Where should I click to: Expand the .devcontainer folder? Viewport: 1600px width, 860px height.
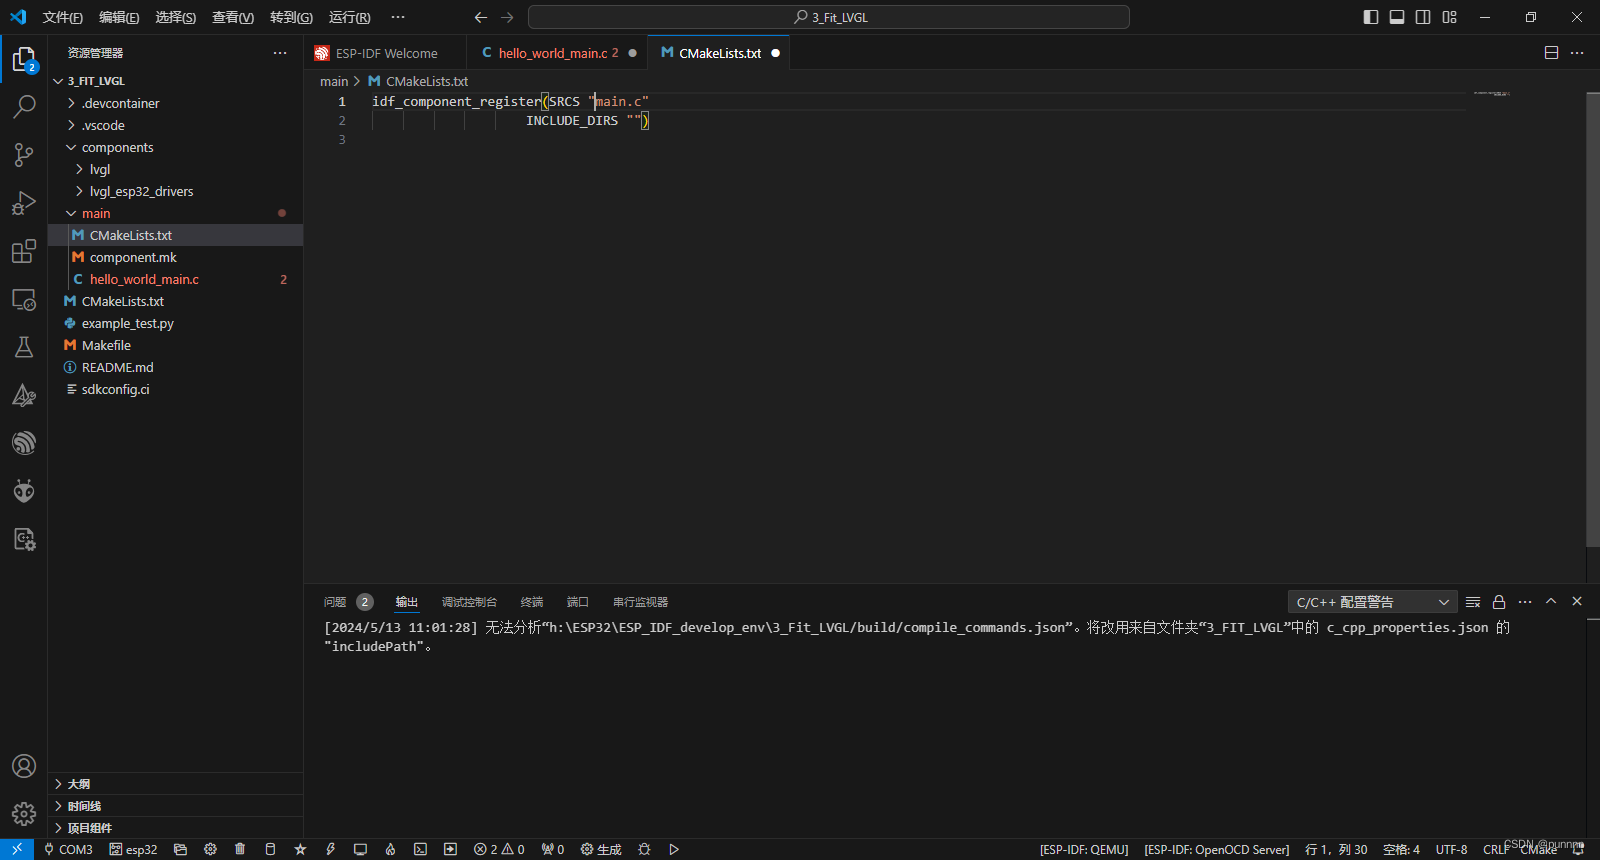tap(175, 103)
